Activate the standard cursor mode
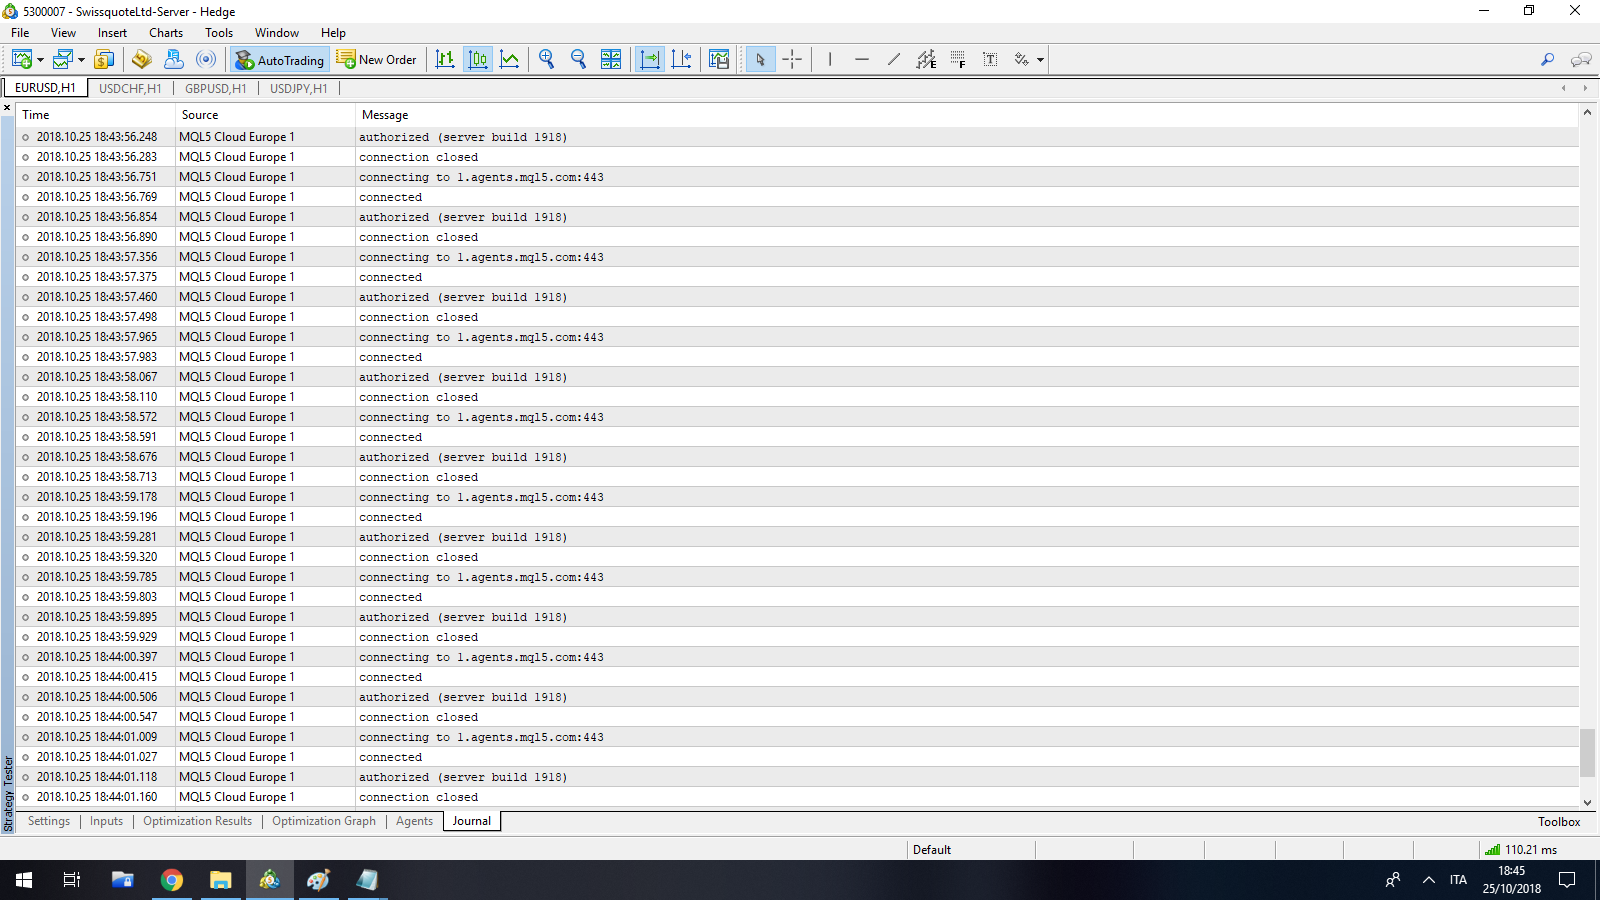Screen dimensions: 1600x900 760,60
